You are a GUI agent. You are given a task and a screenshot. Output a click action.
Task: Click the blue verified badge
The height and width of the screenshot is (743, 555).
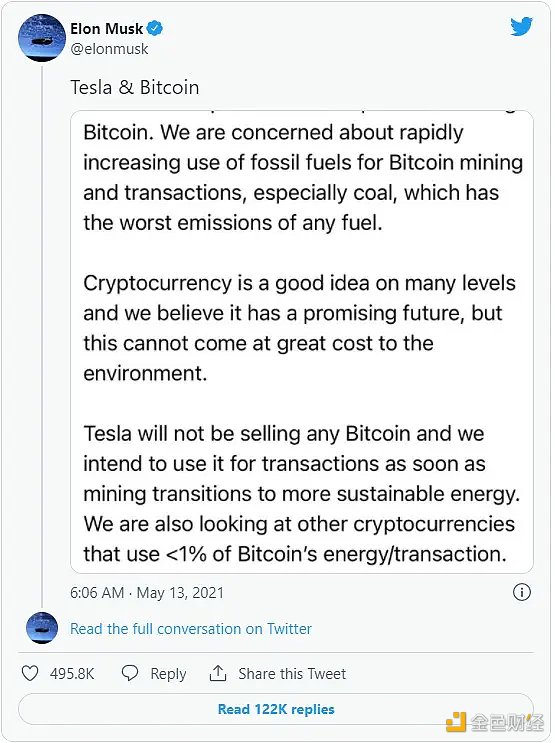(155, 28)
